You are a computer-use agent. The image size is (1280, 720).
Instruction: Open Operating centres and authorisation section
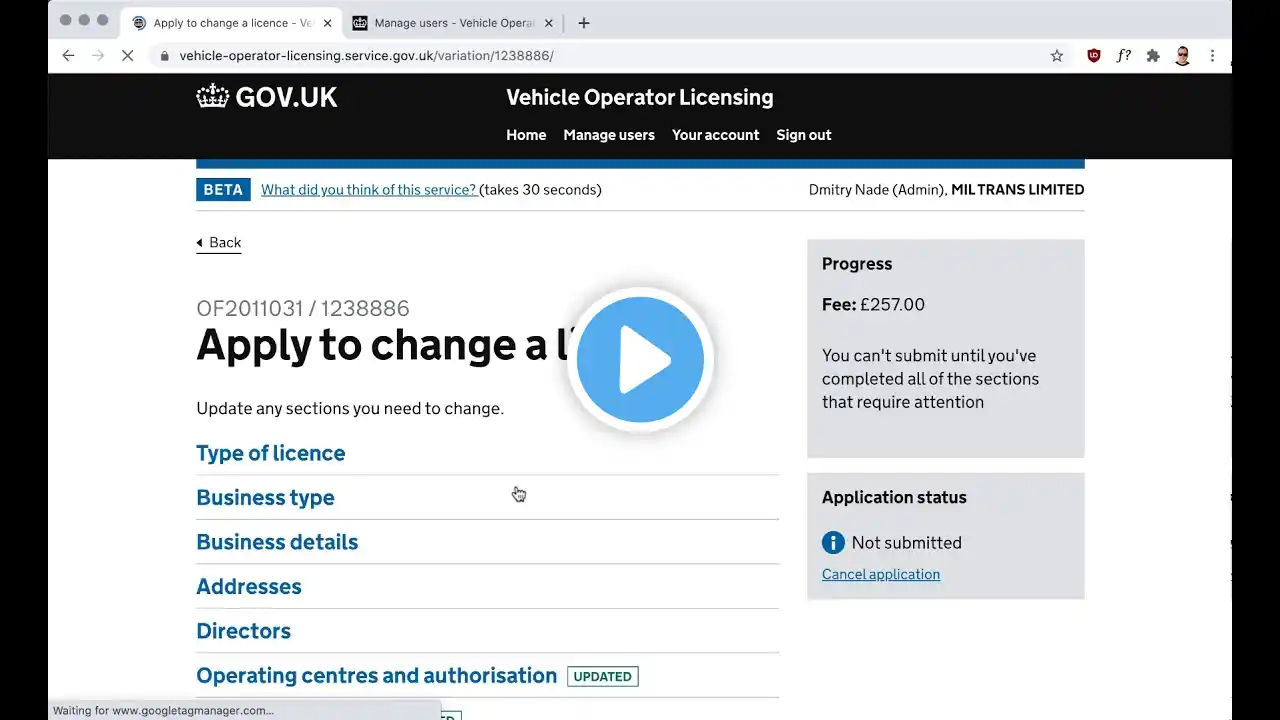376,675
